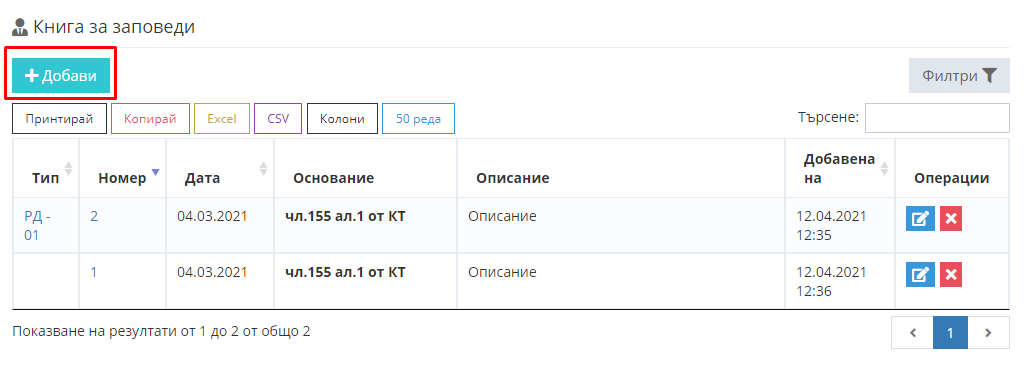Export table using Excel button
This screenshot has width=1024, height=389.
pyautogui.click(x=221, y=119)
